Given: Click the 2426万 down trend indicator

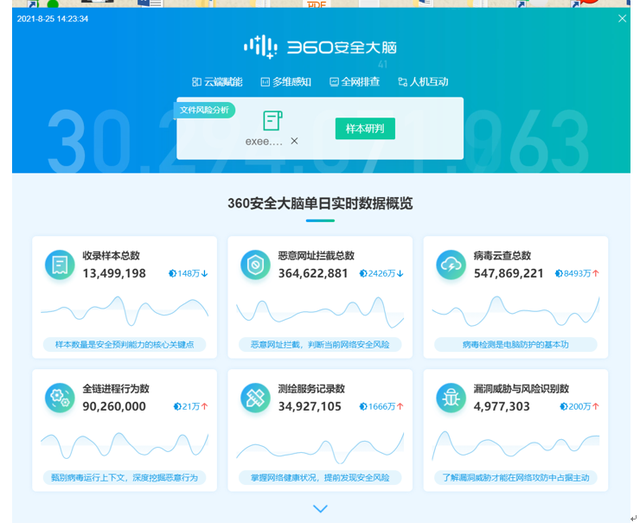Looking at the screenshot, I should click(382, 273).
